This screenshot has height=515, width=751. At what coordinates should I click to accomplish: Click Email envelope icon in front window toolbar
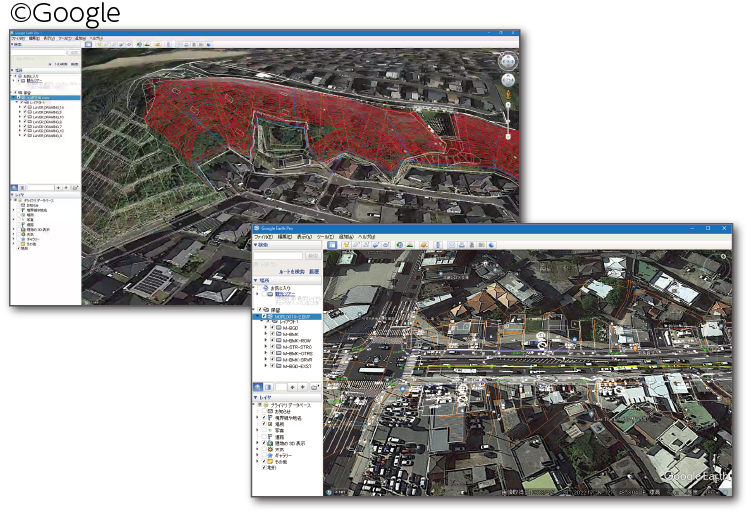tap(452, 245)
